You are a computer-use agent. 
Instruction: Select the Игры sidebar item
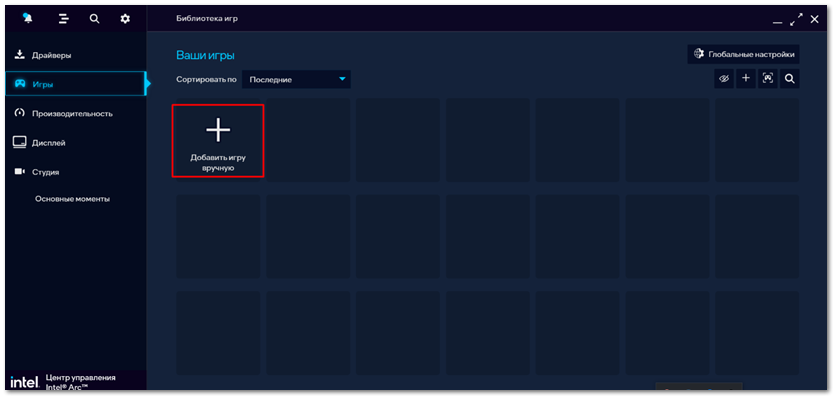(75, 84)
